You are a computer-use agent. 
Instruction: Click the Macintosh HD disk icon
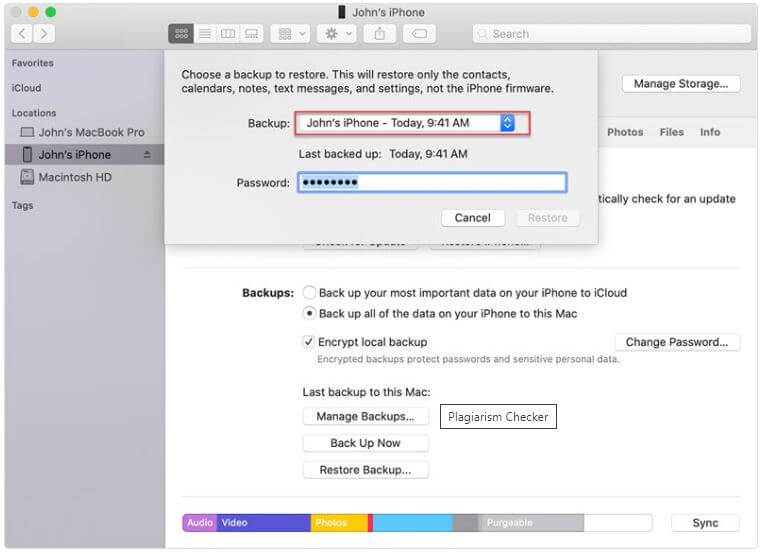27,177
